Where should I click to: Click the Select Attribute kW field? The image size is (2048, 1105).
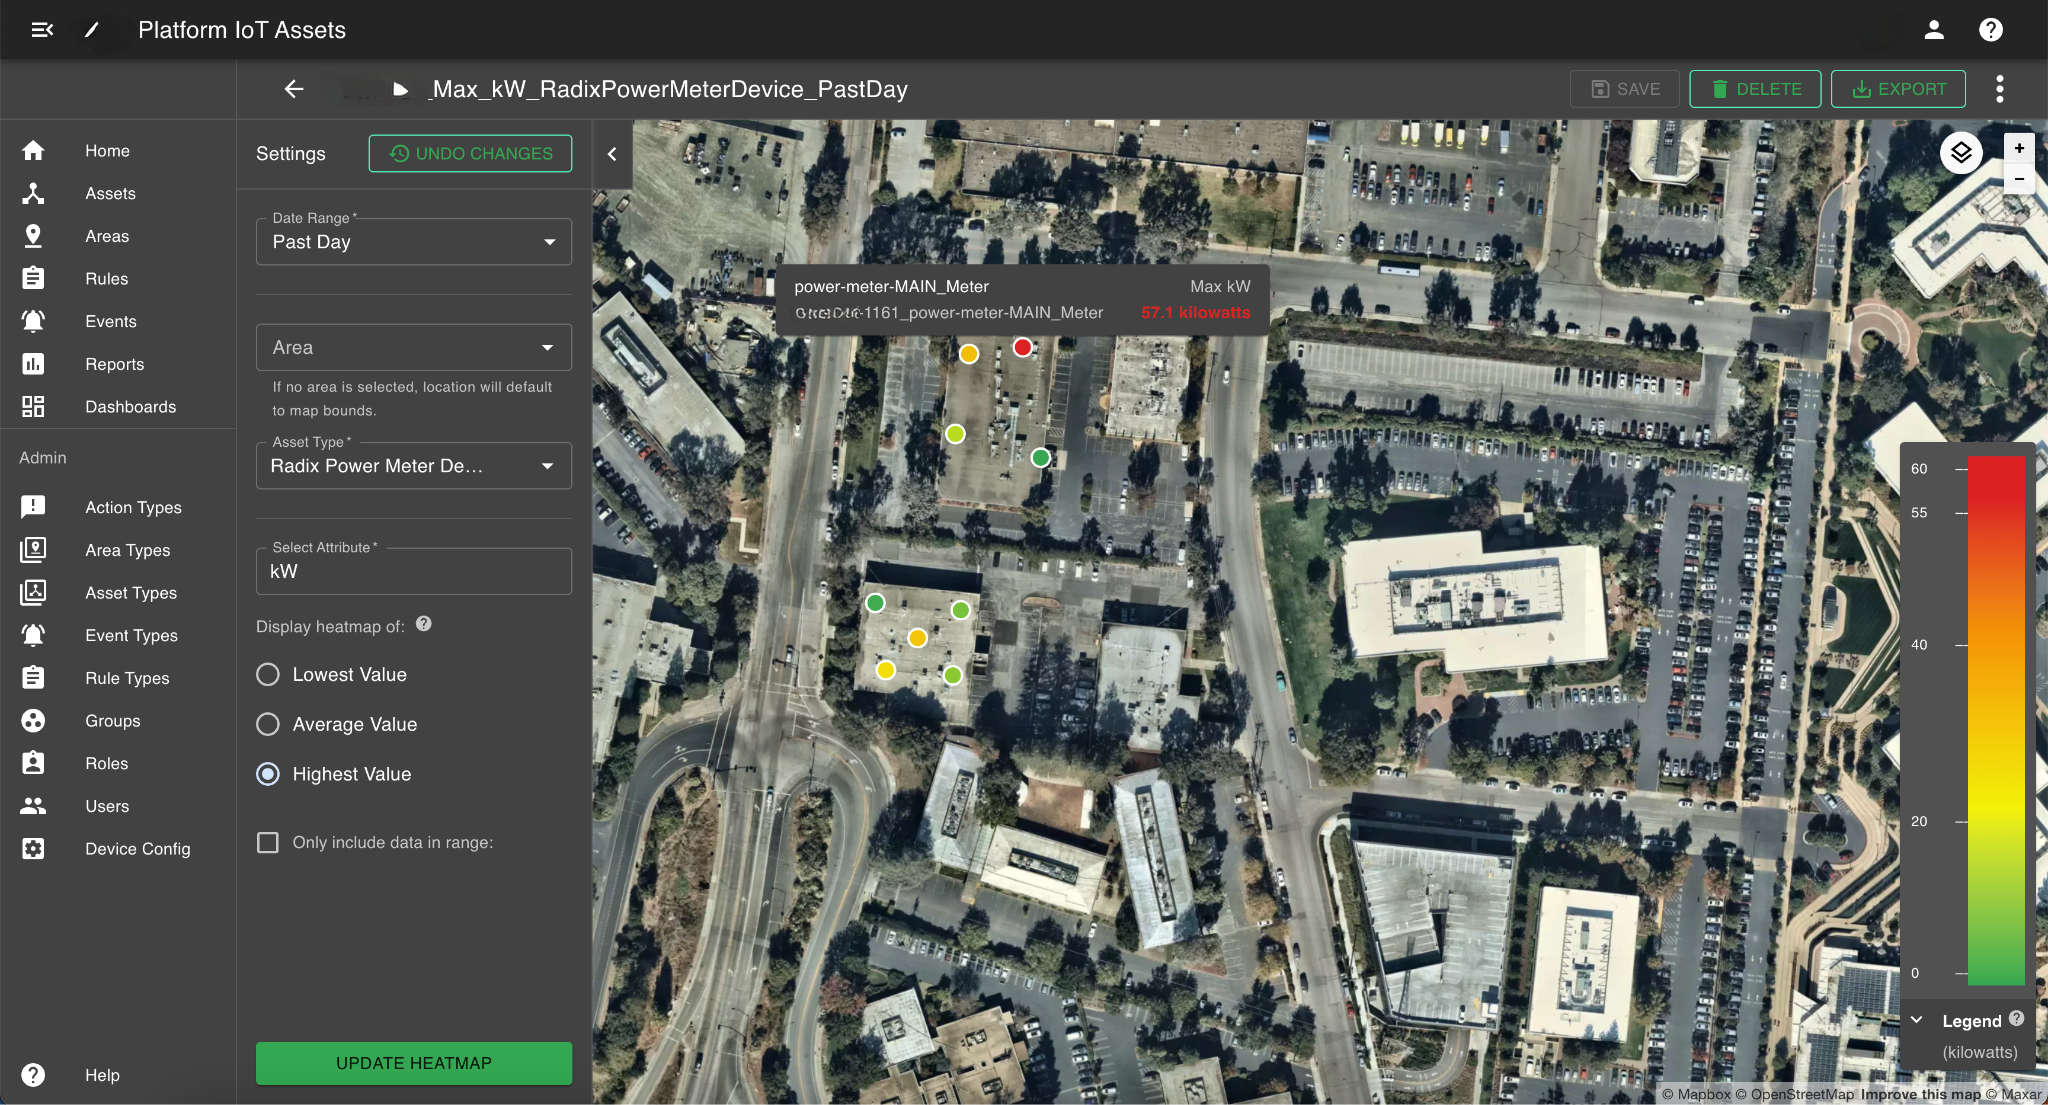pyautogui.click(x=413, y=572)
